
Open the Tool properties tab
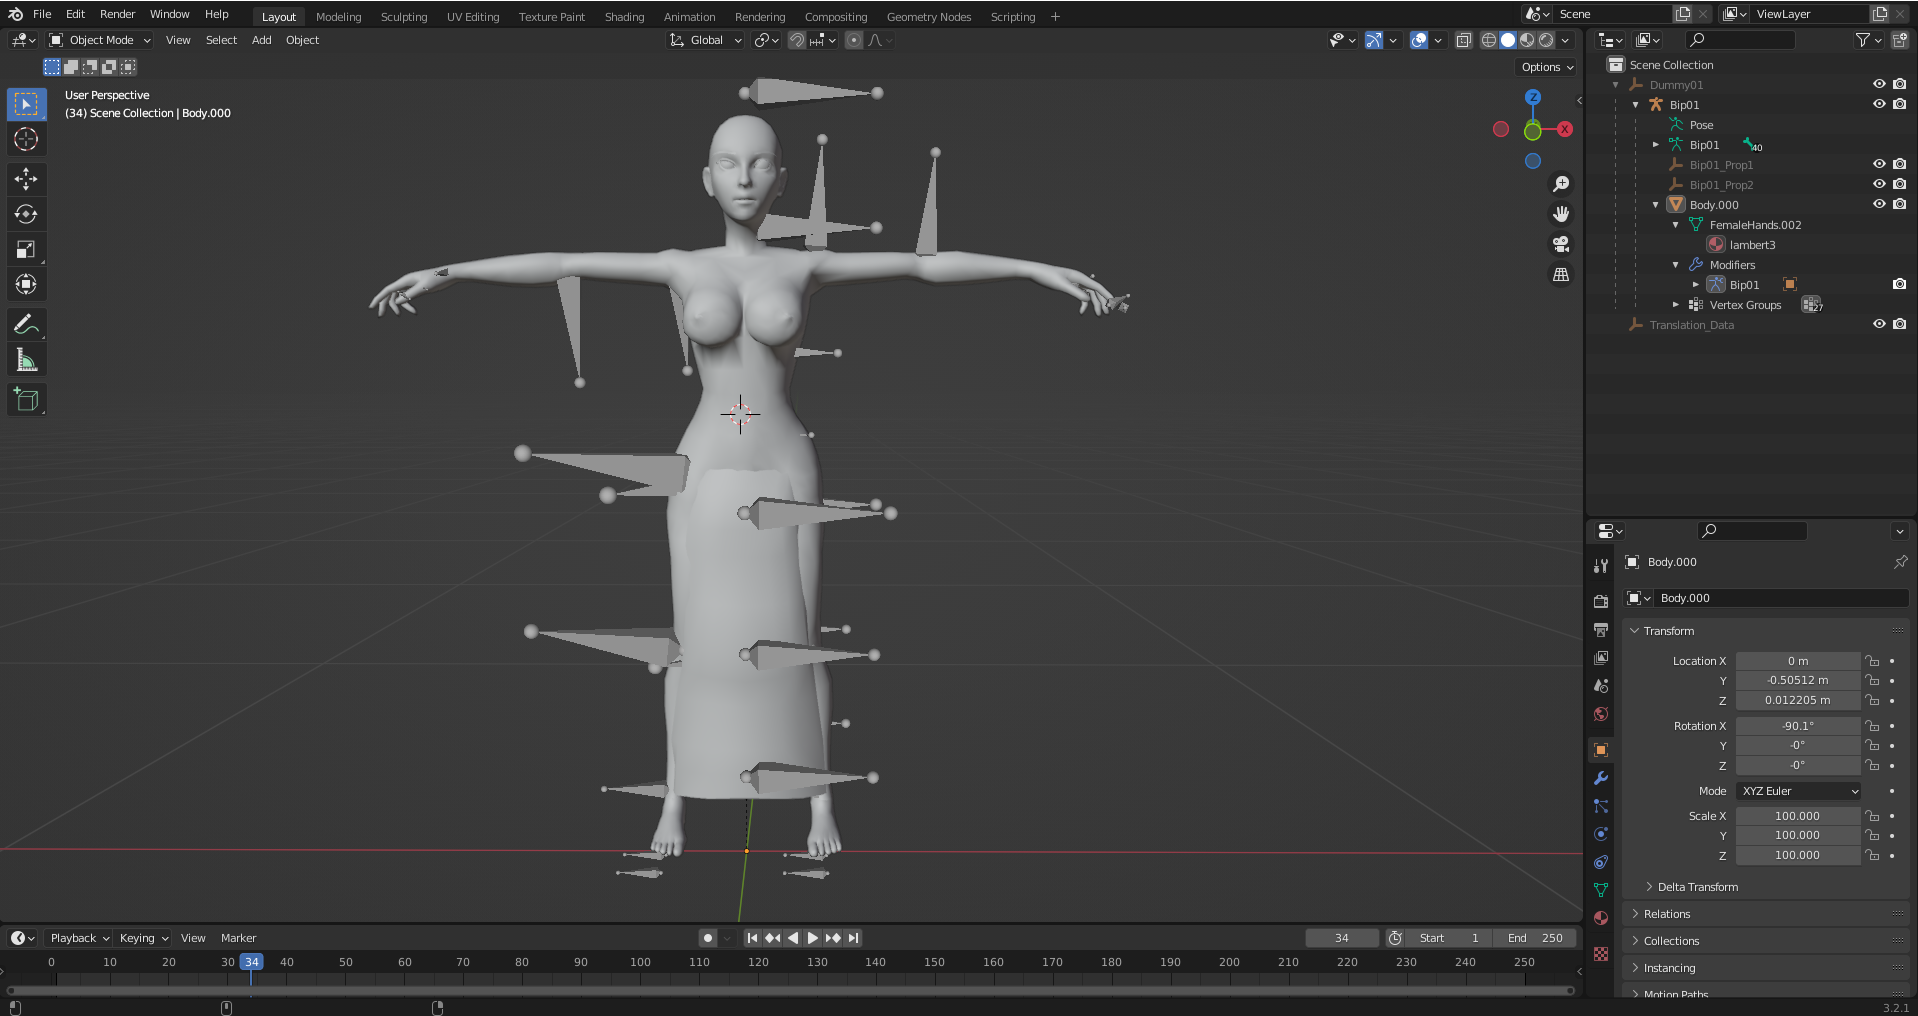point(1601,565)
